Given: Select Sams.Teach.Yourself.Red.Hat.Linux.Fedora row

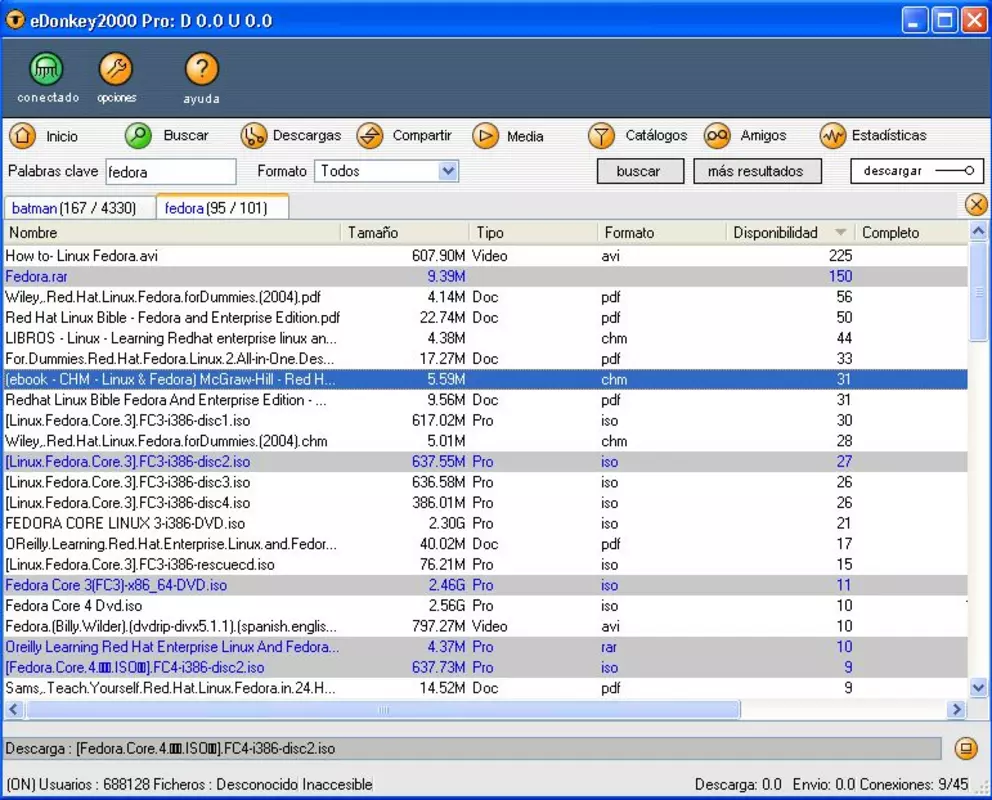Looking at the screenshot, I should [486, 687].
